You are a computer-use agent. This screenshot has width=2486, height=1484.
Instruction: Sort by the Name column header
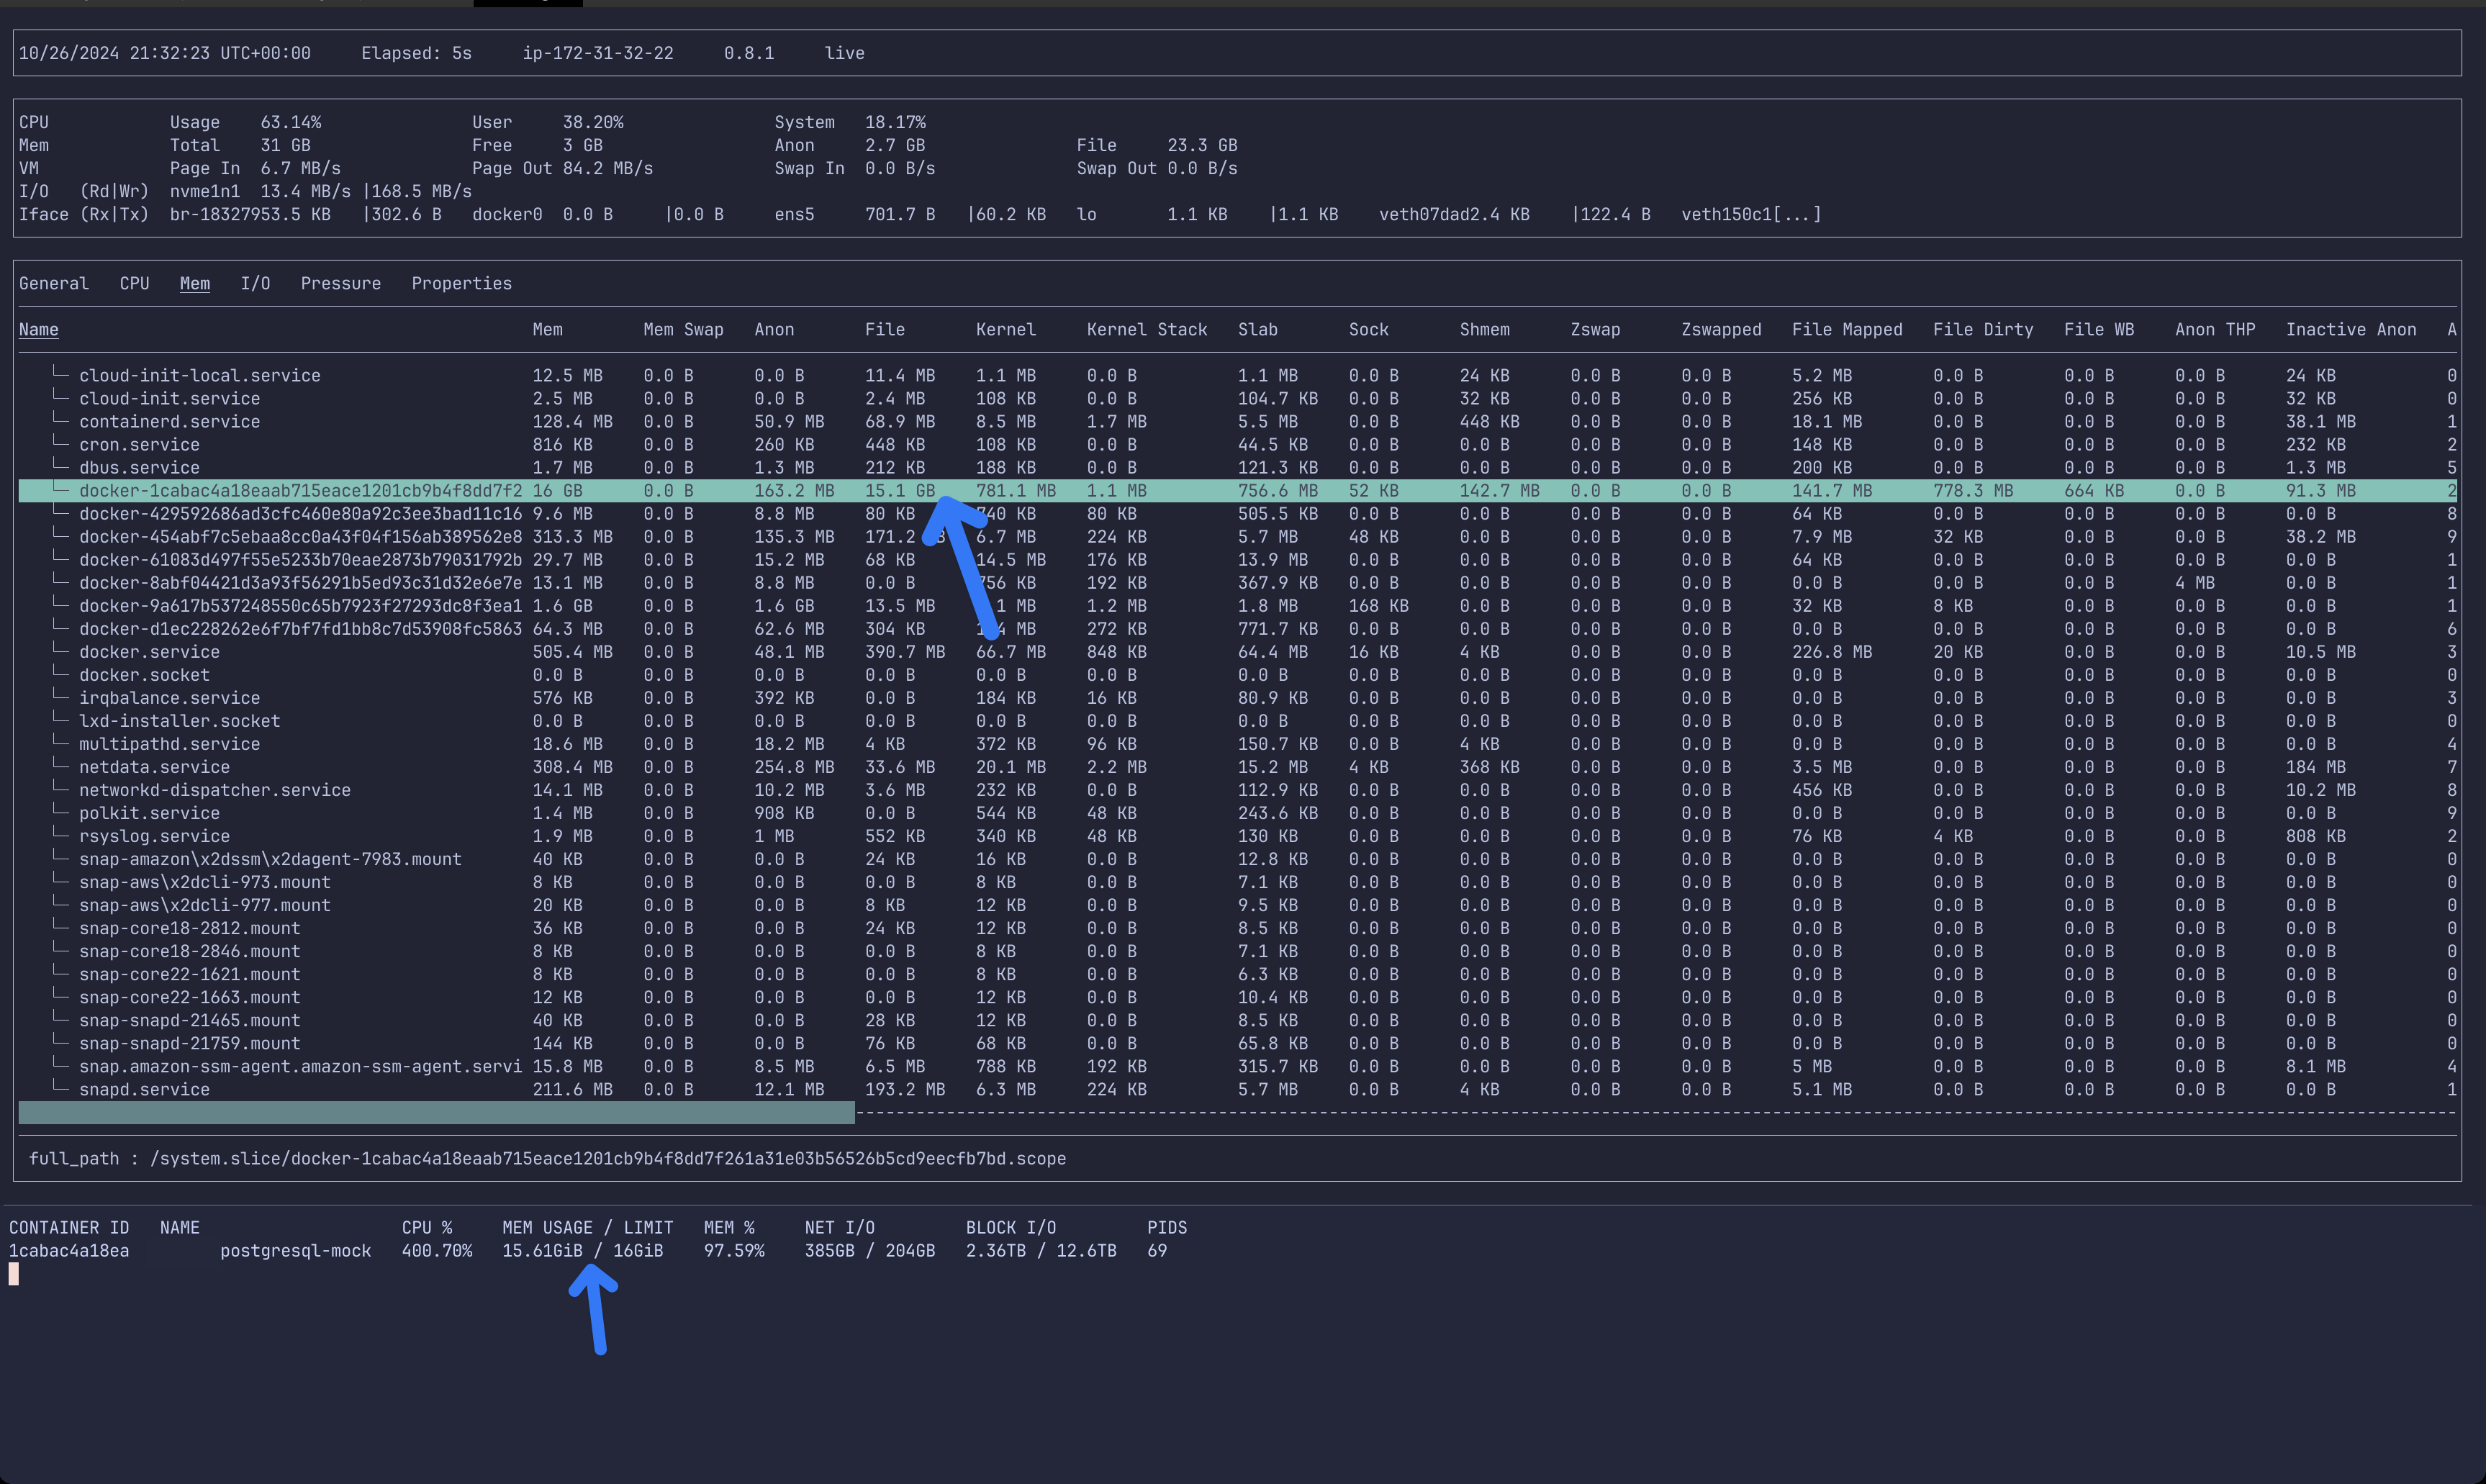point(39,329)
